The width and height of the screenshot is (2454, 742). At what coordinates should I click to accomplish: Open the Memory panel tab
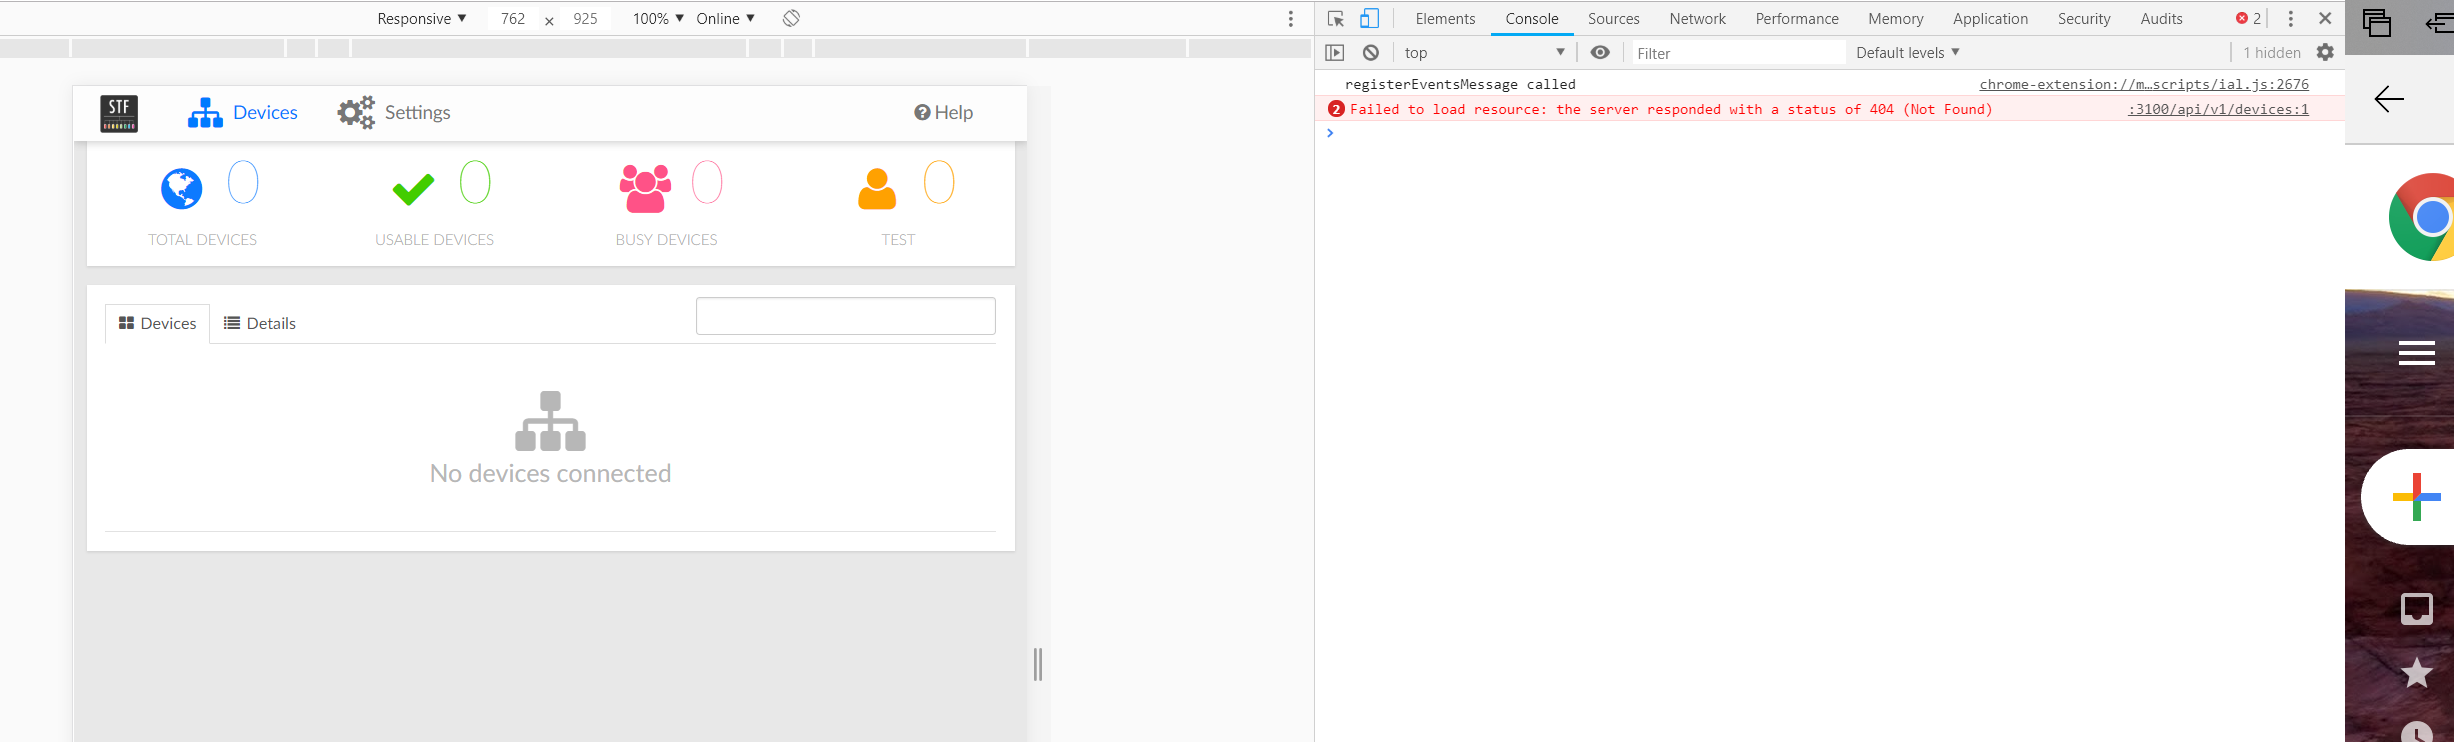pos(1896,19)
